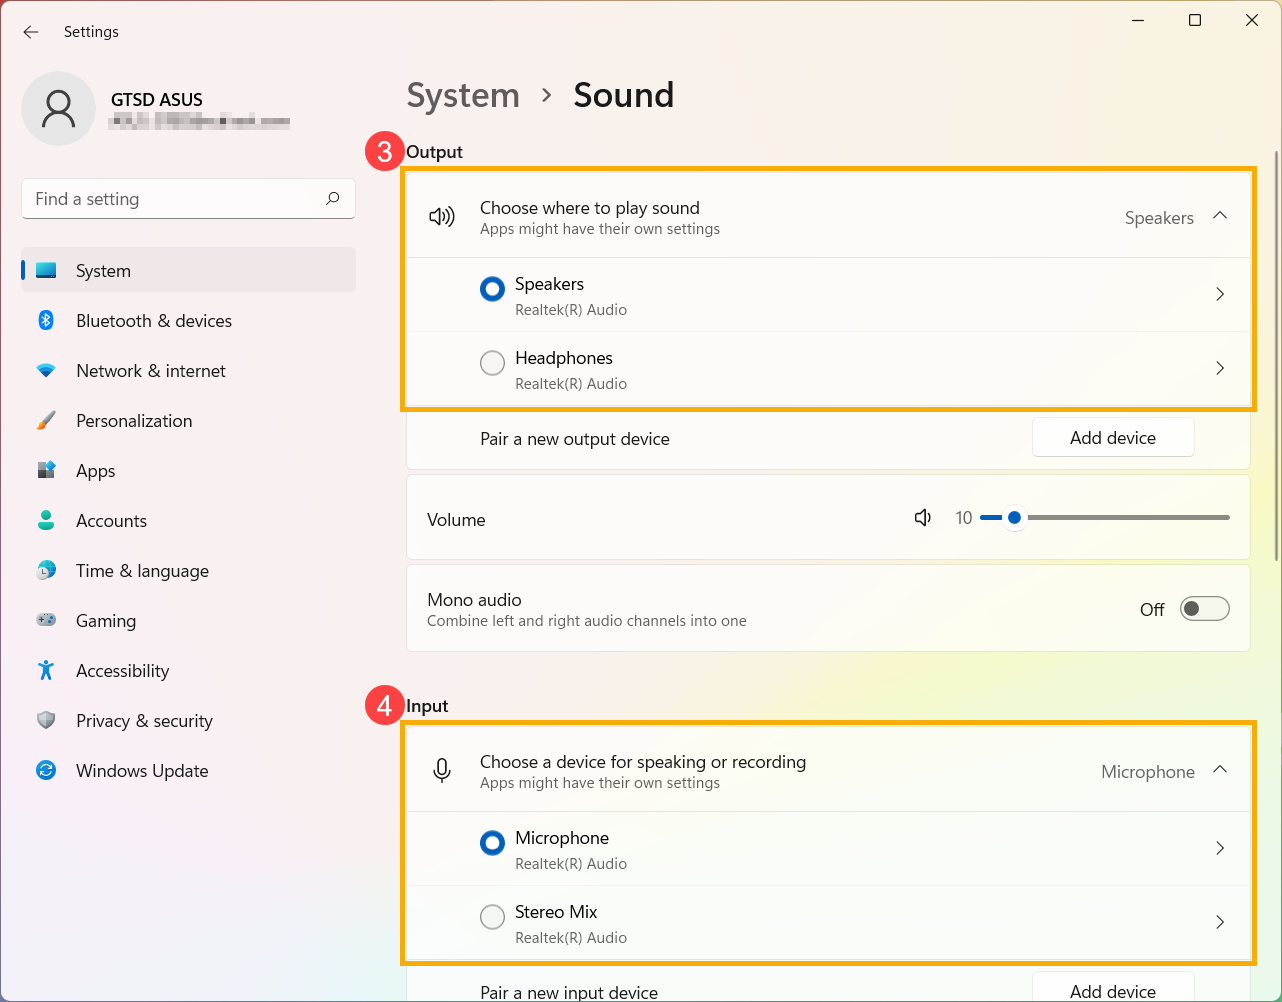Mute using the volume speaker icon

[x=923, y=518]
